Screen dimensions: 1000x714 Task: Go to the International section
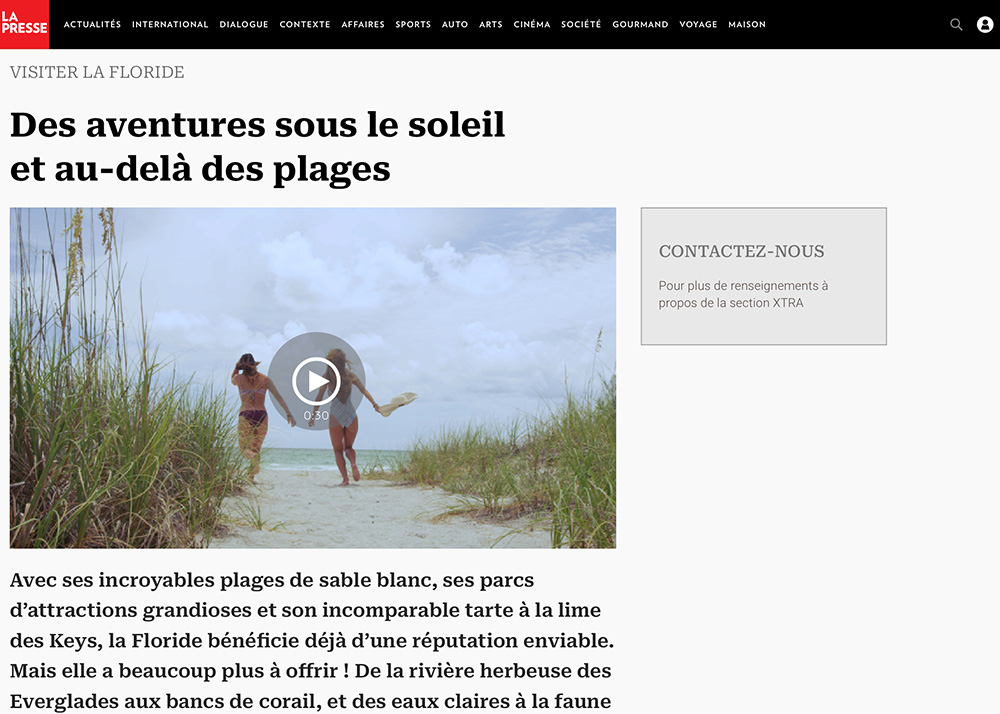pyautogui.click(x=170, y=24)
